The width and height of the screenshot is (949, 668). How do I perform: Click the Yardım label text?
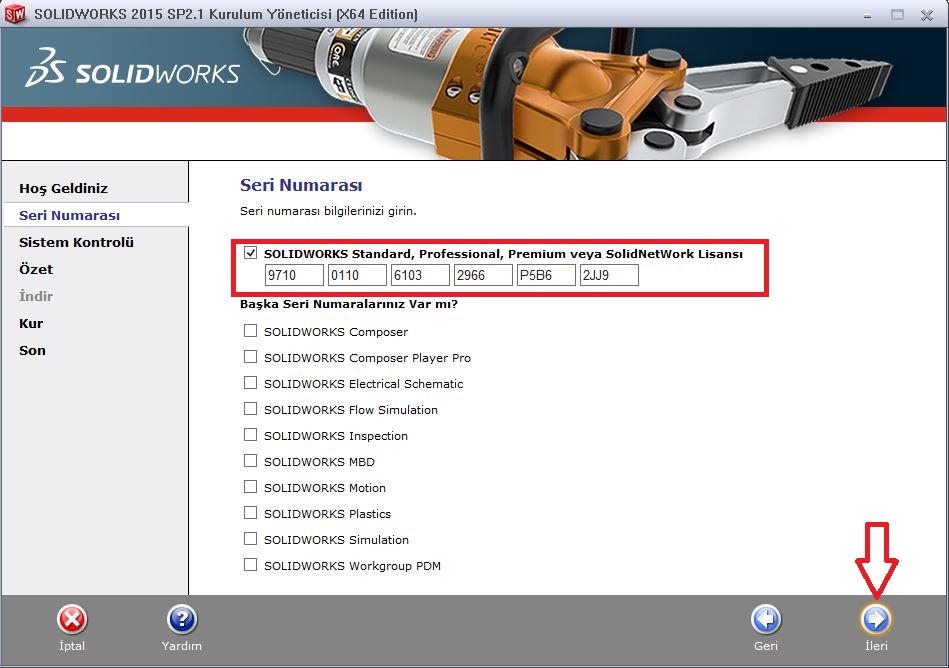click(x=182, y=646)
